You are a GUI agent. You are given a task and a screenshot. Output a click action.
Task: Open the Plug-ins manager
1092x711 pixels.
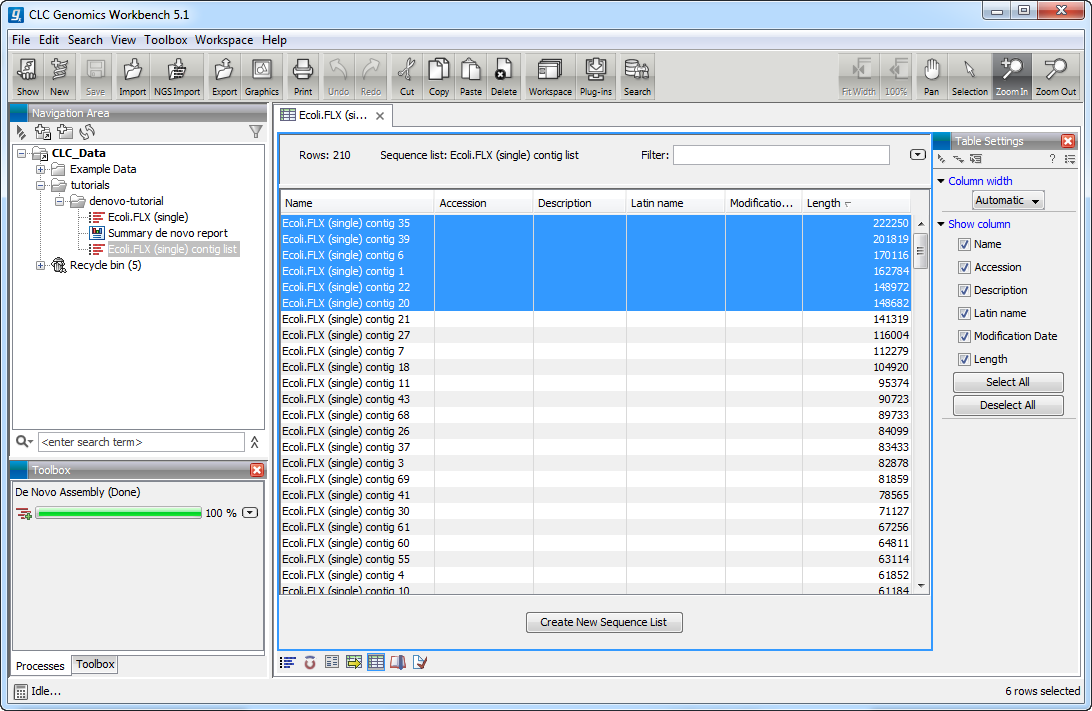point(595,77)
